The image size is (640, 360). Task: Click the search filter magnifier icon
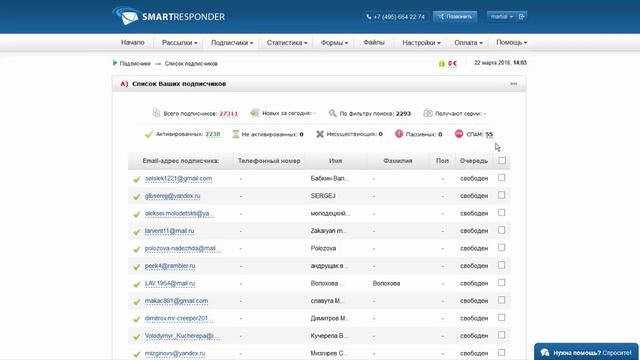coord(333,113)
